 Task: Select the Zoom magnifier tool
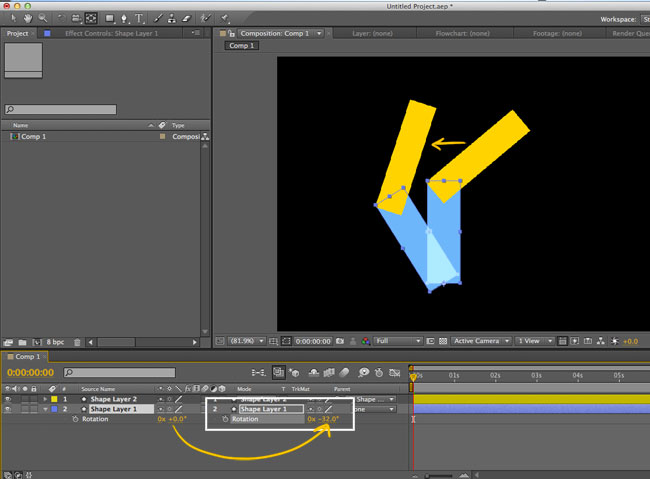(x=42, y=18)
